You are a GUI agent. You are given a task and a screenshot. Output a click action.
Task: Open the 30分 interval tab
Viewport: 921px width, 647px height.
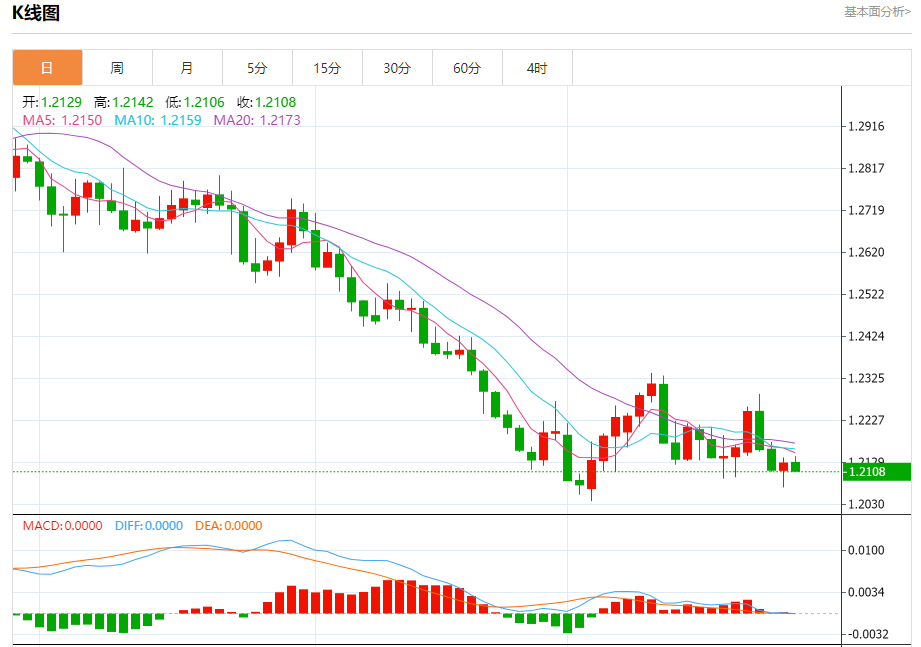click(x=397, y=68)
